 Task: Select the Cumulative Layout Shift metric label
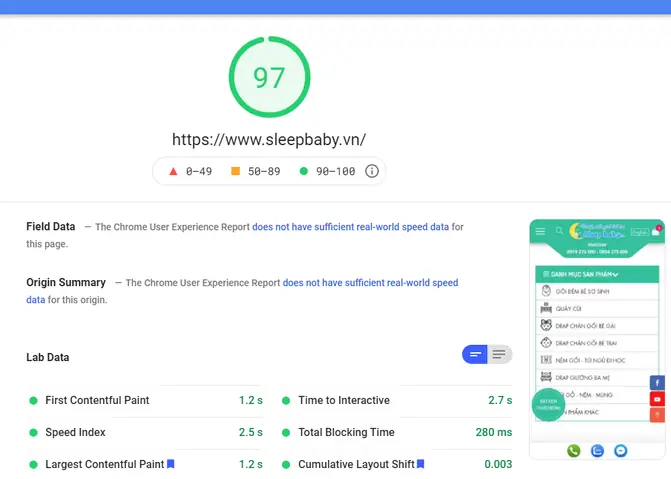coord(356,464)
